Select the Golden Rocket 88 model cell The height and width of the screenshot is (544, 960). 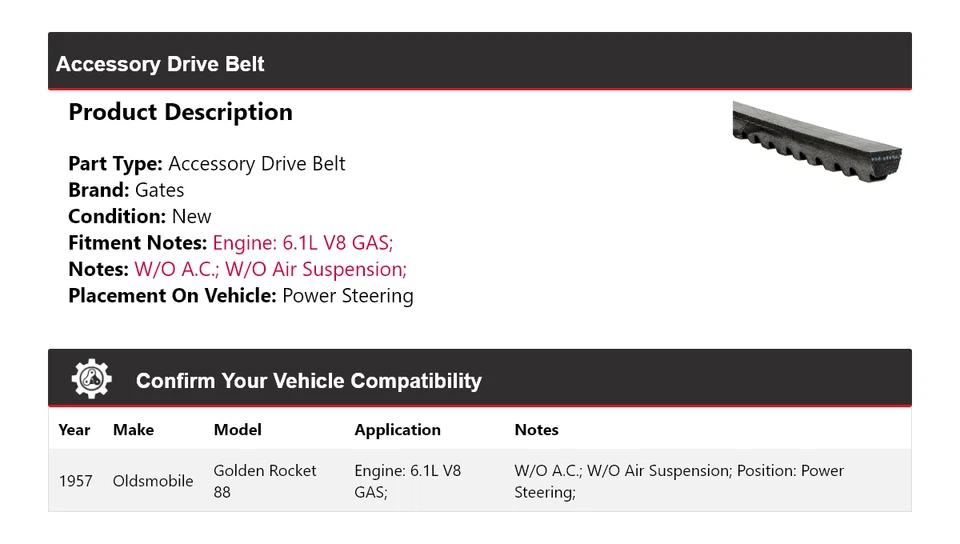click(x=265, y=481)
